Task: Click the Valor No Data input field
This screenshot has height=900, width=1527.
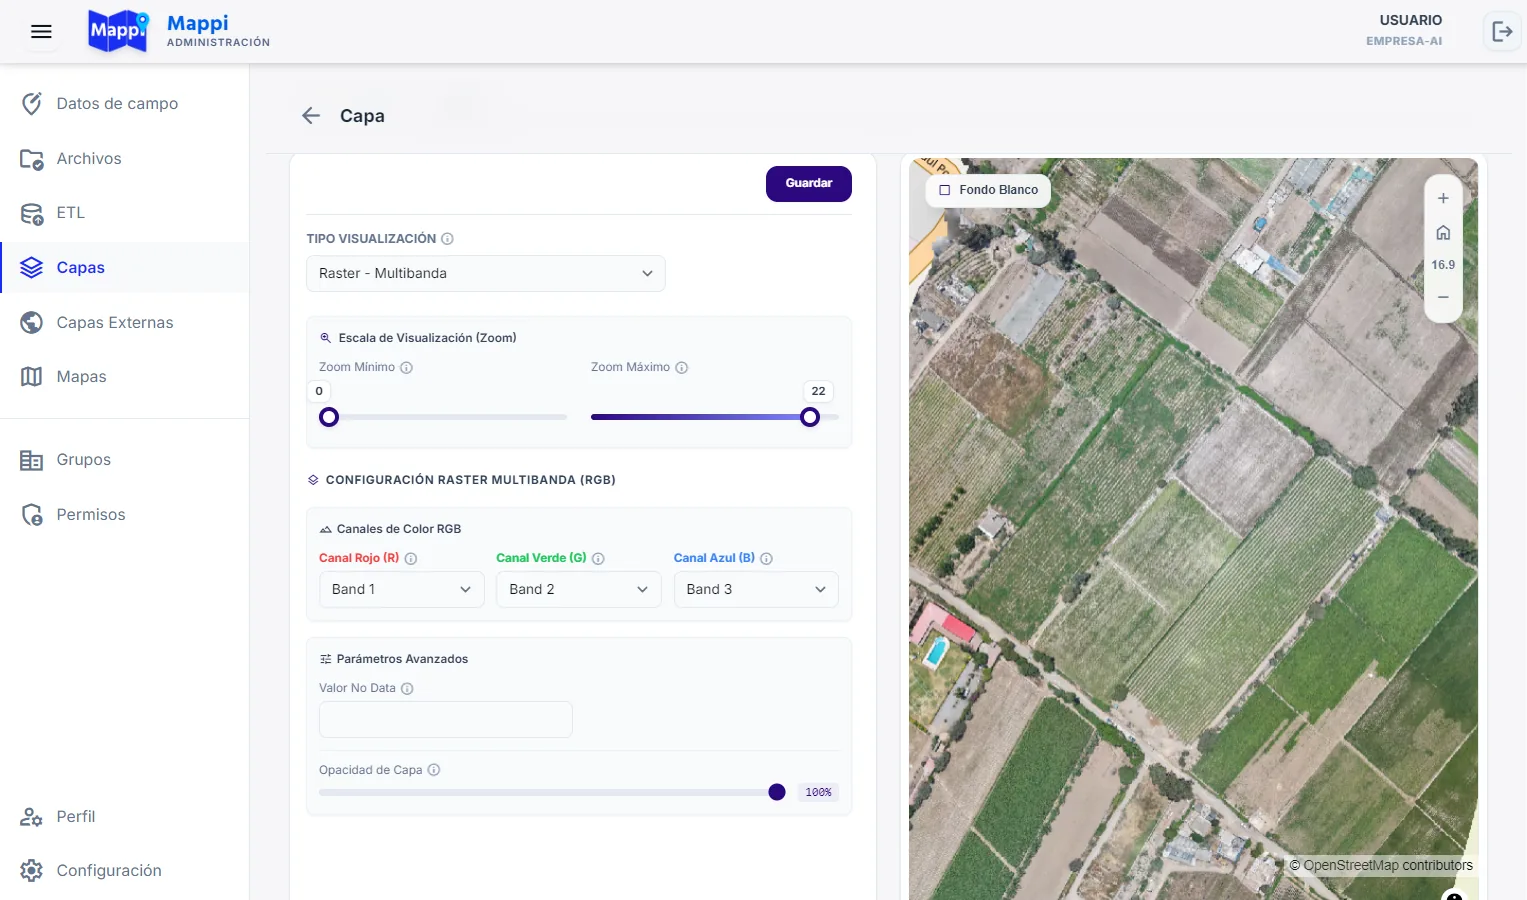Action: point(446,720)
